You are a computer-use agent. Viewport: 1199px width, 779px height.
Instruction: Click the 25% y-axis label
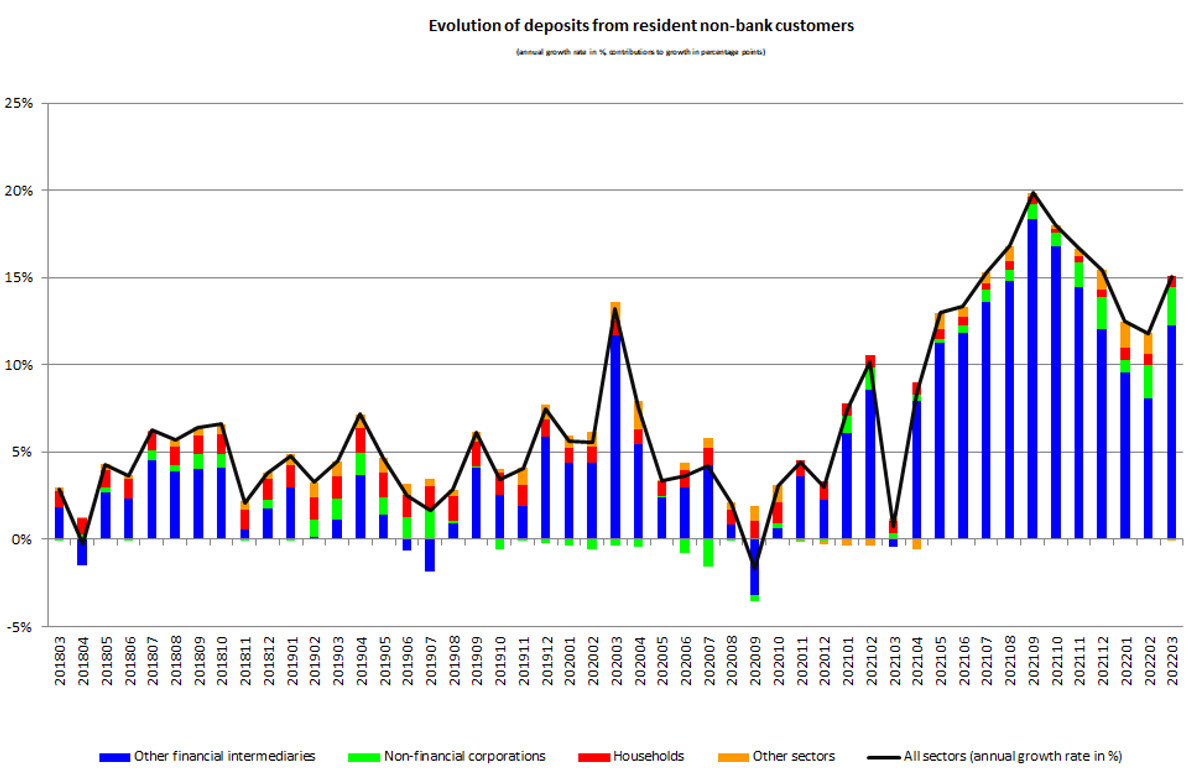[19, 103]
